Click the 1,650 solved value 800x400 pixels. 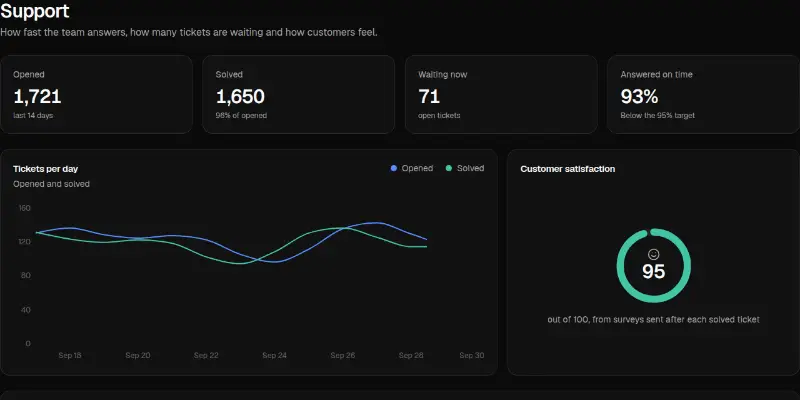[x=240, y=96]
